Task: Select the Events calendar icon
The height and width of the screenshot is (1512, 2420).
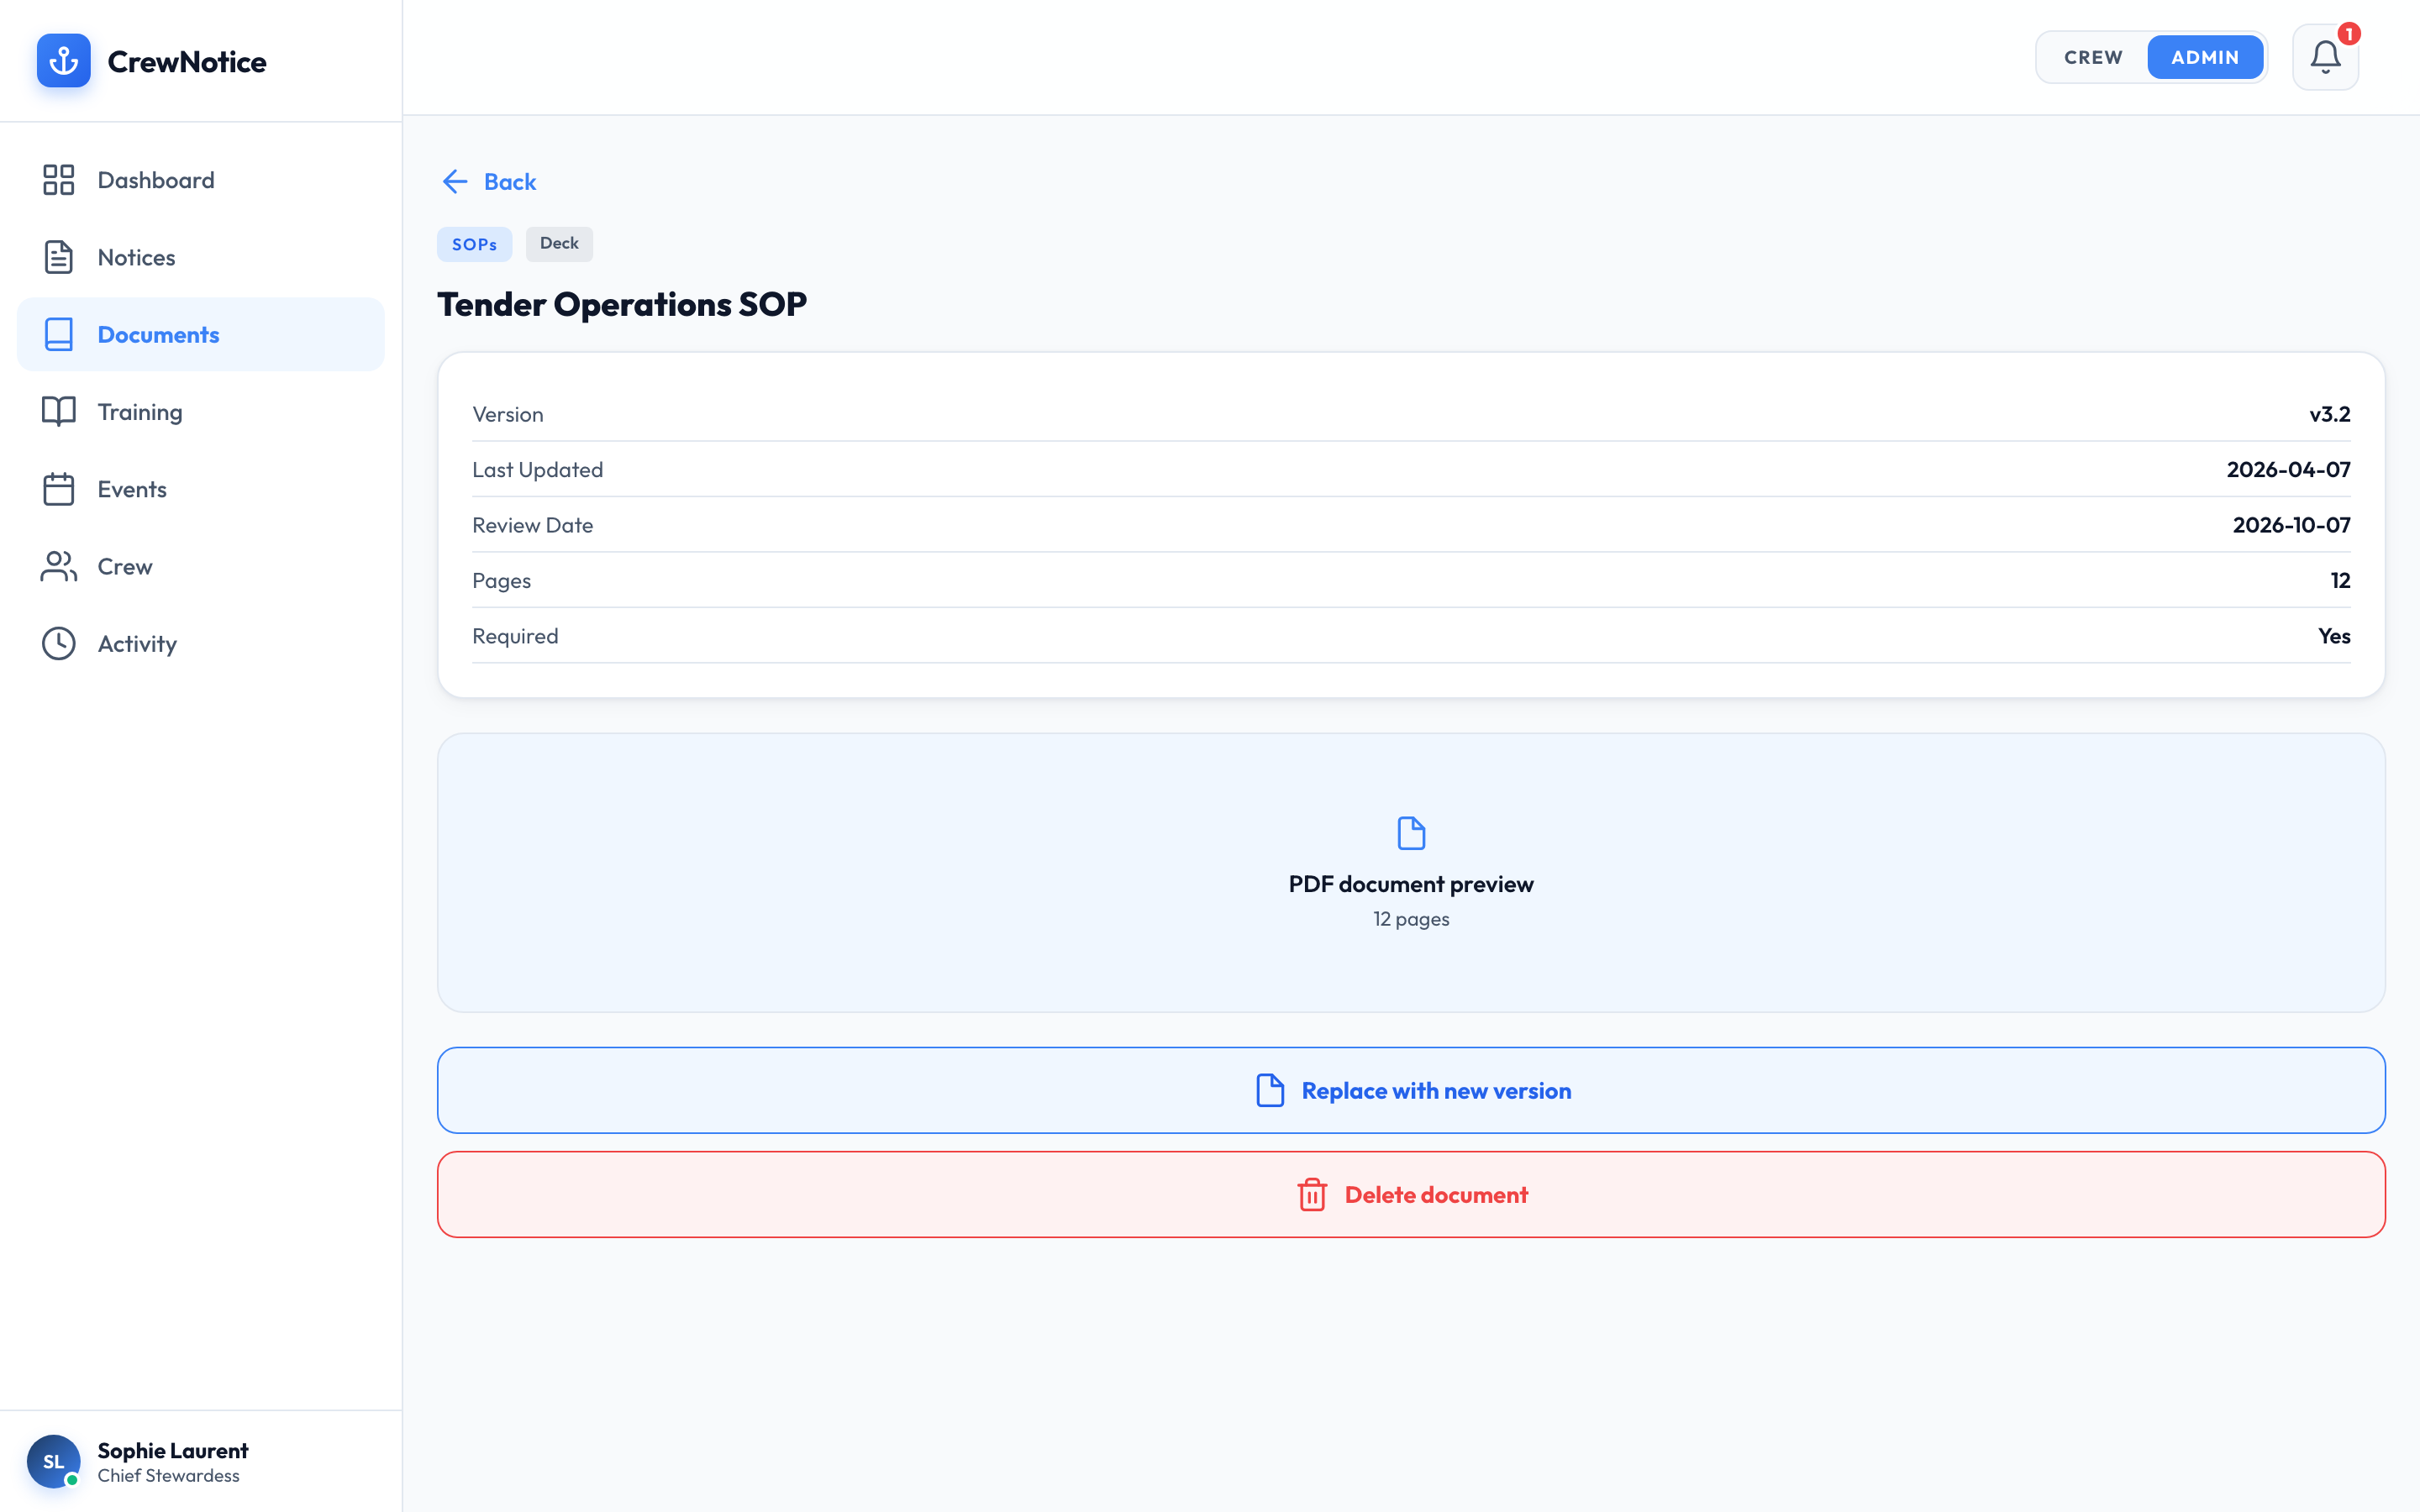Action: (58, 488)
